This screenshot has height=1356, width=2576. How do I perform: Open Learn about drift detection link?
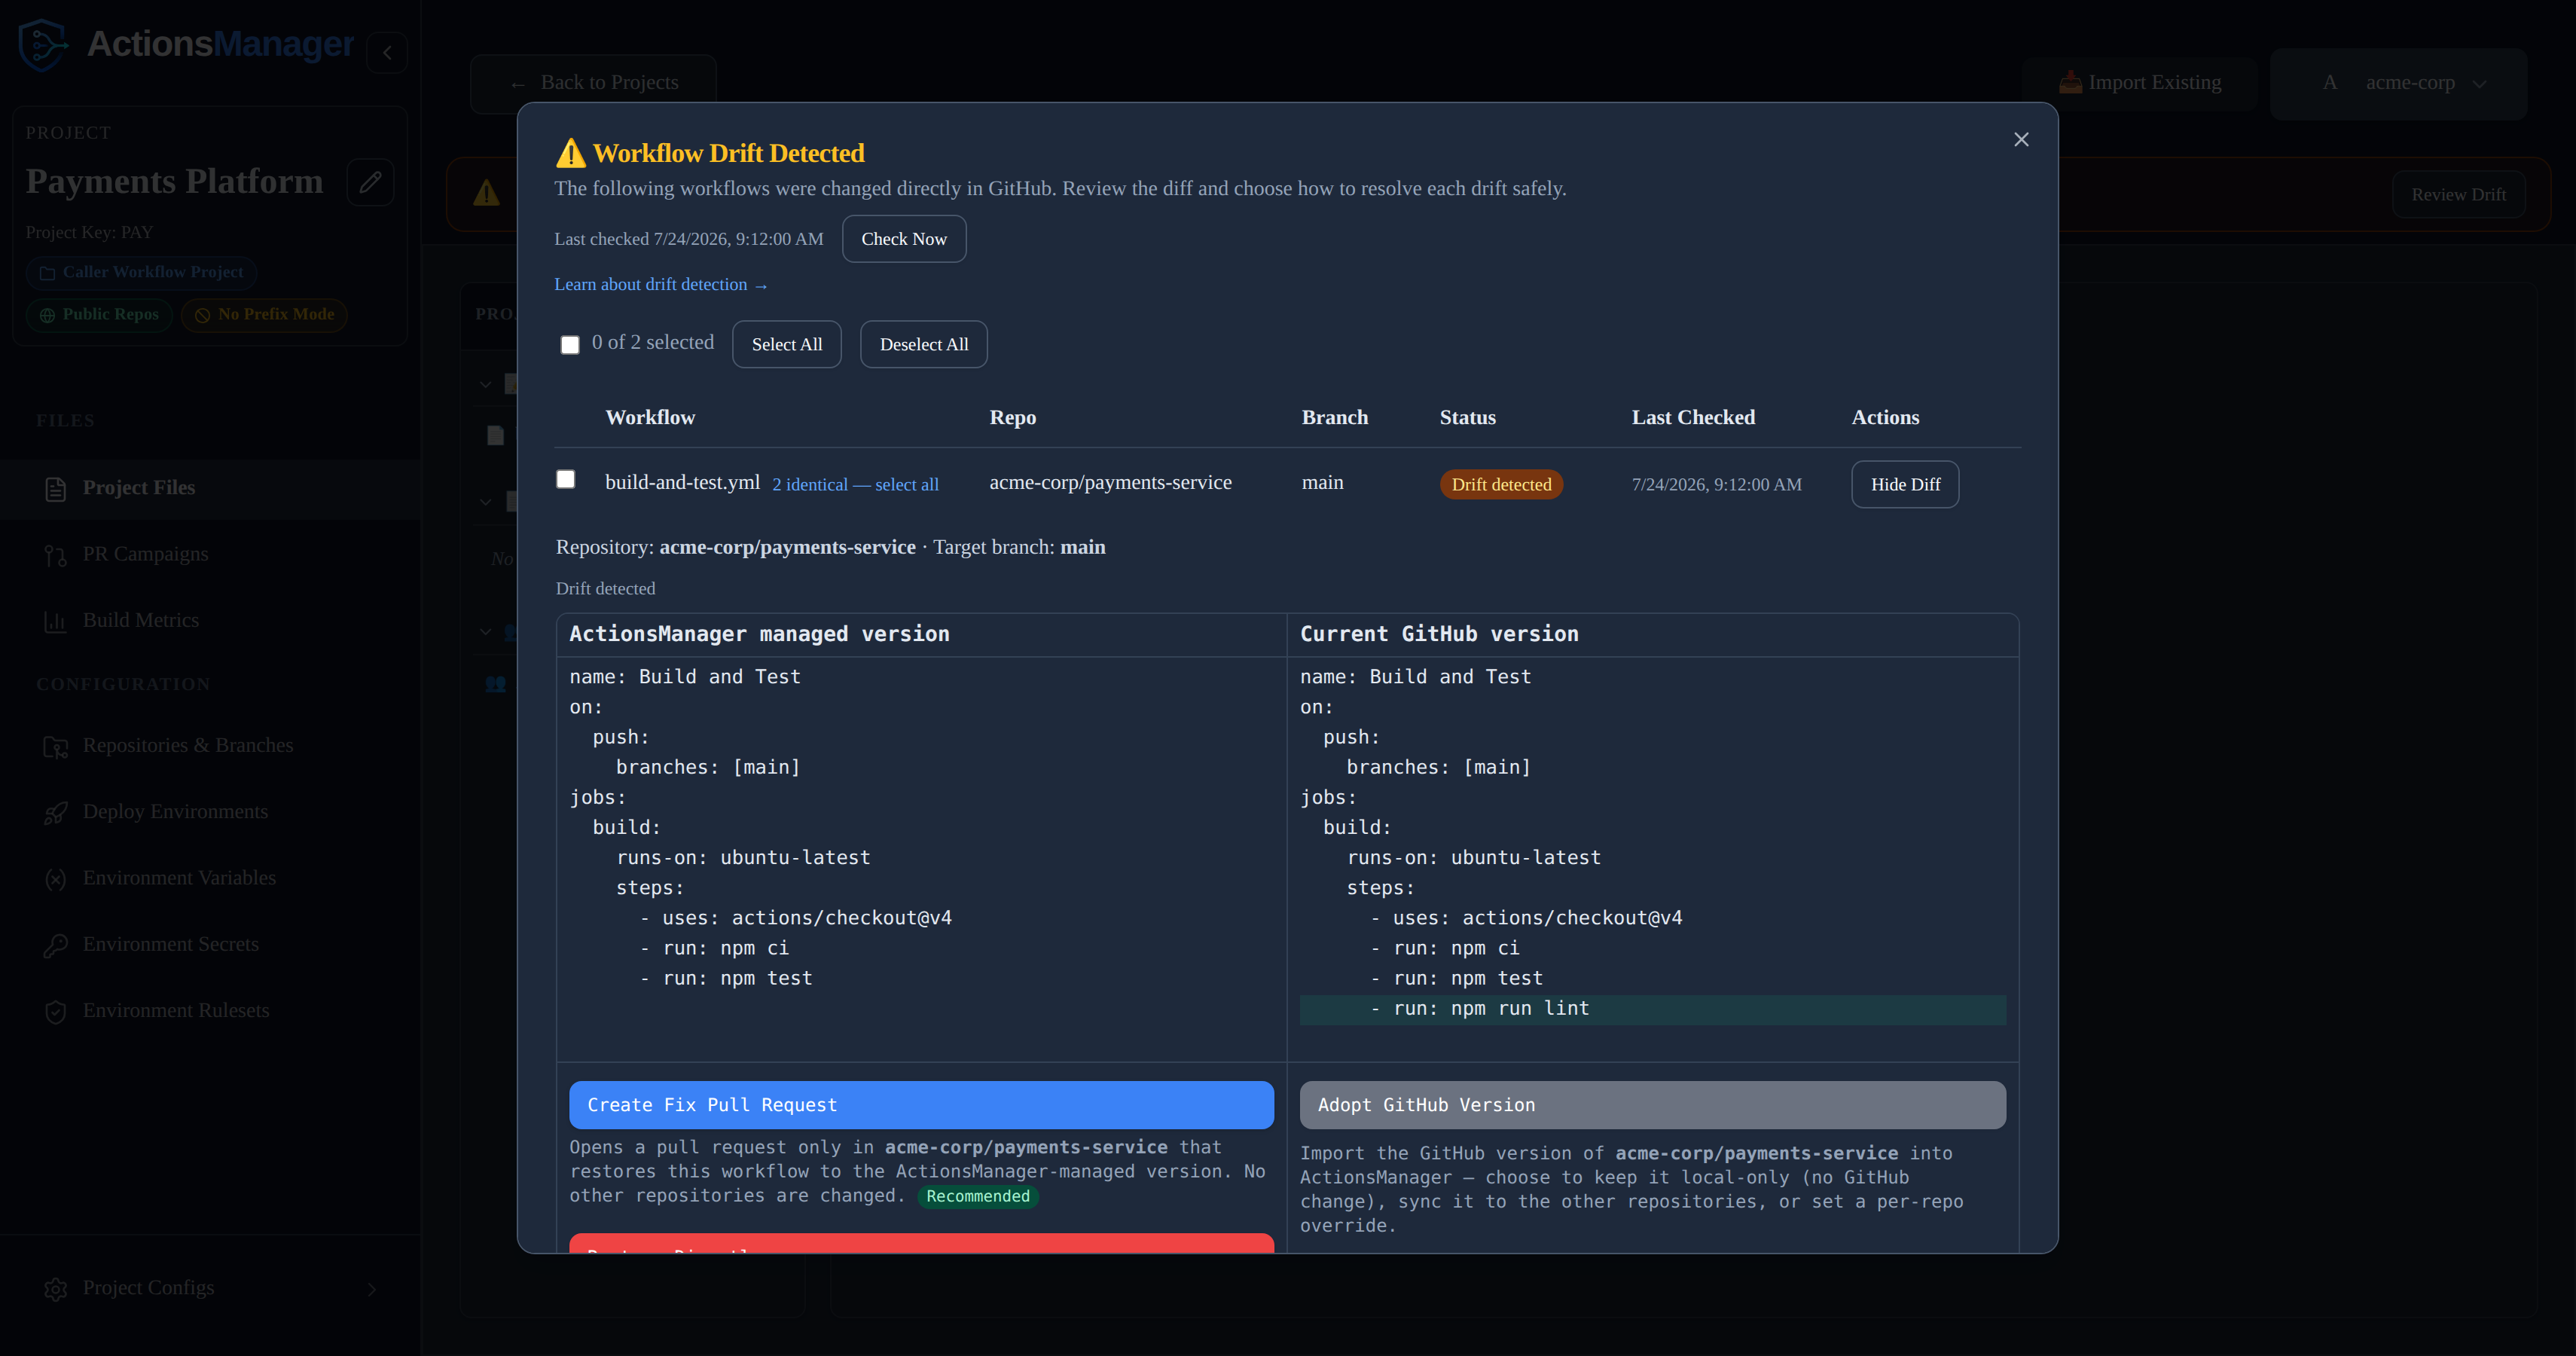point(661,285)
